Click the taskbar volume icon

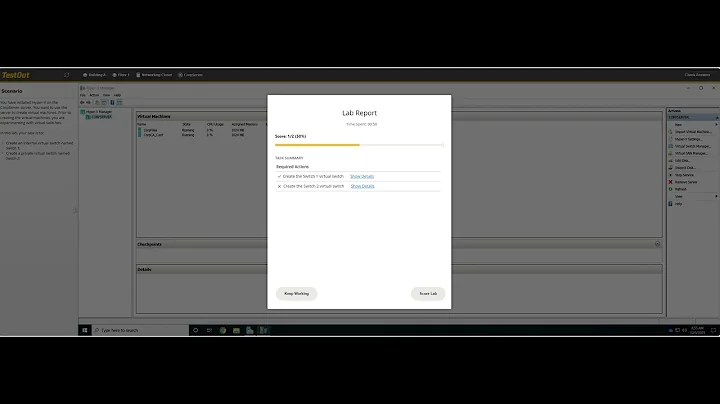pos(684,330)
